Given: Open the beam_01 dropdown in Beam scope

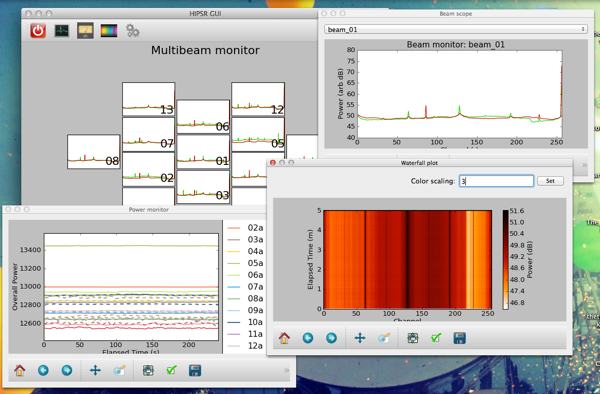Looking at the screenshot, I should coord(456,29).
